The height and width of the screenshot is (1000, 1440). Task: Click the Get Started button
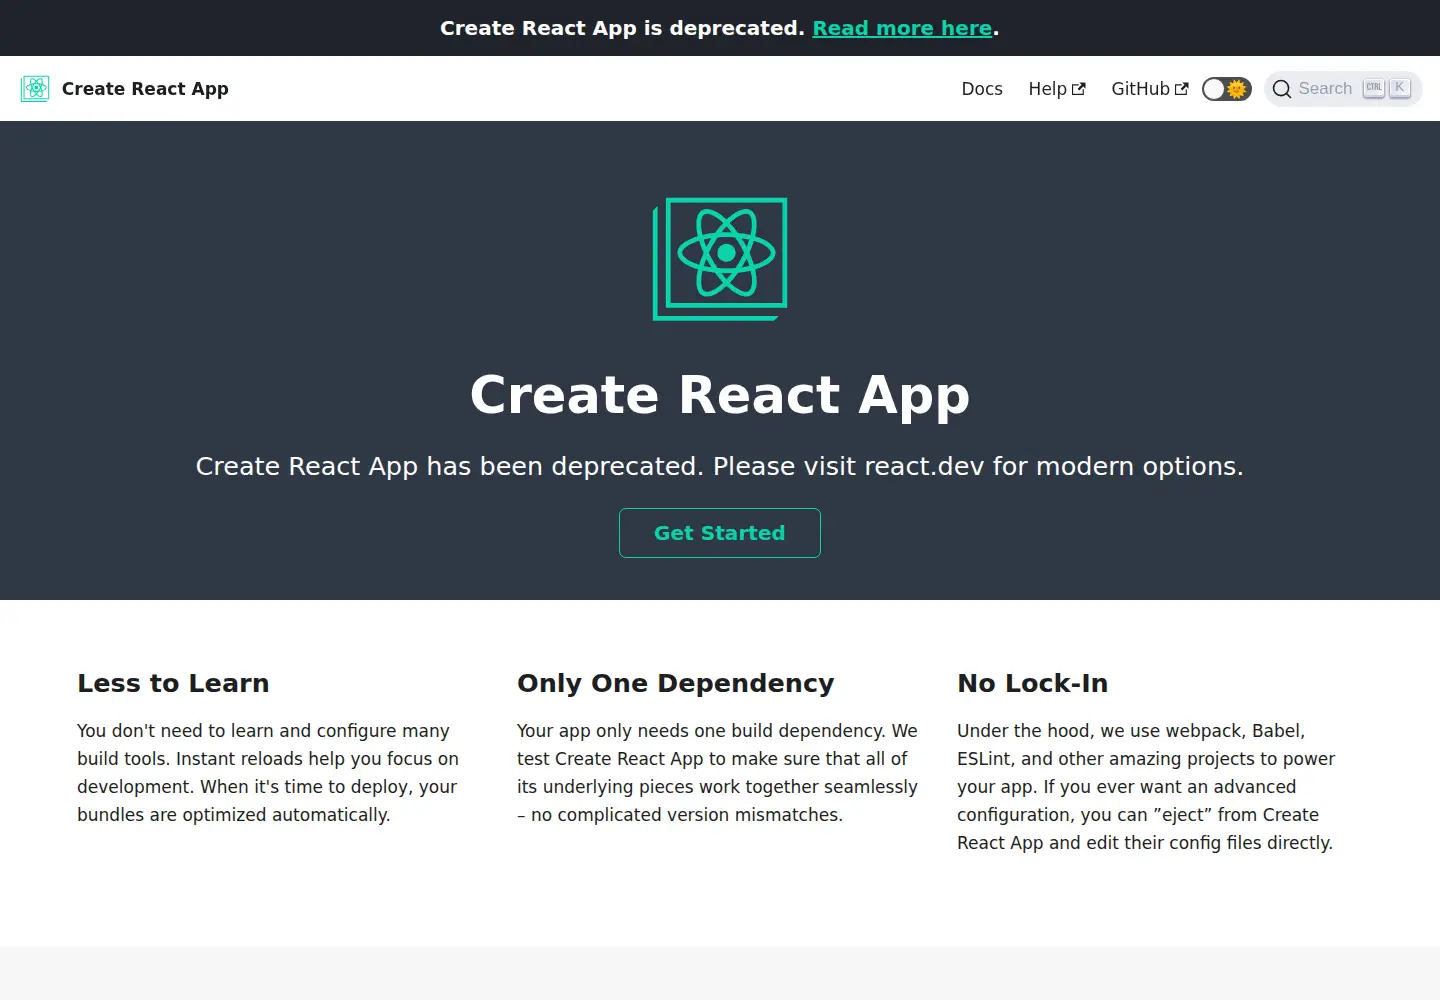[x=720, y=533]
